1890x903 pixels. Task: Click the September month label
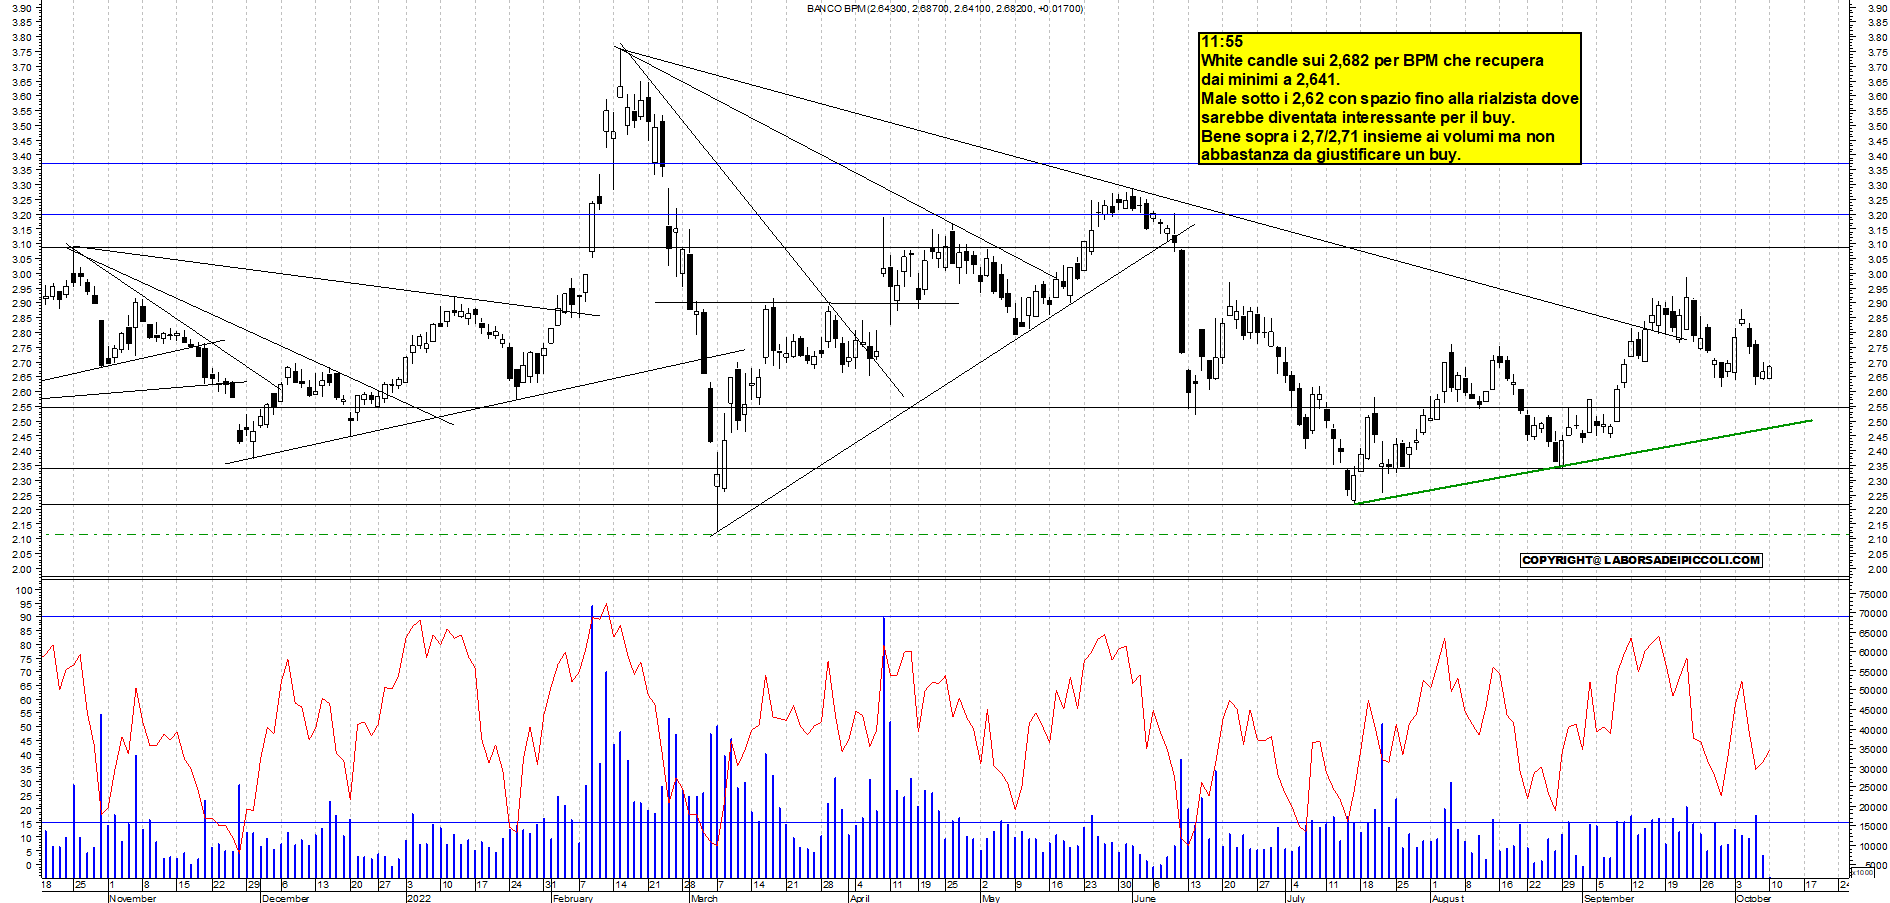pos(1609,898)
